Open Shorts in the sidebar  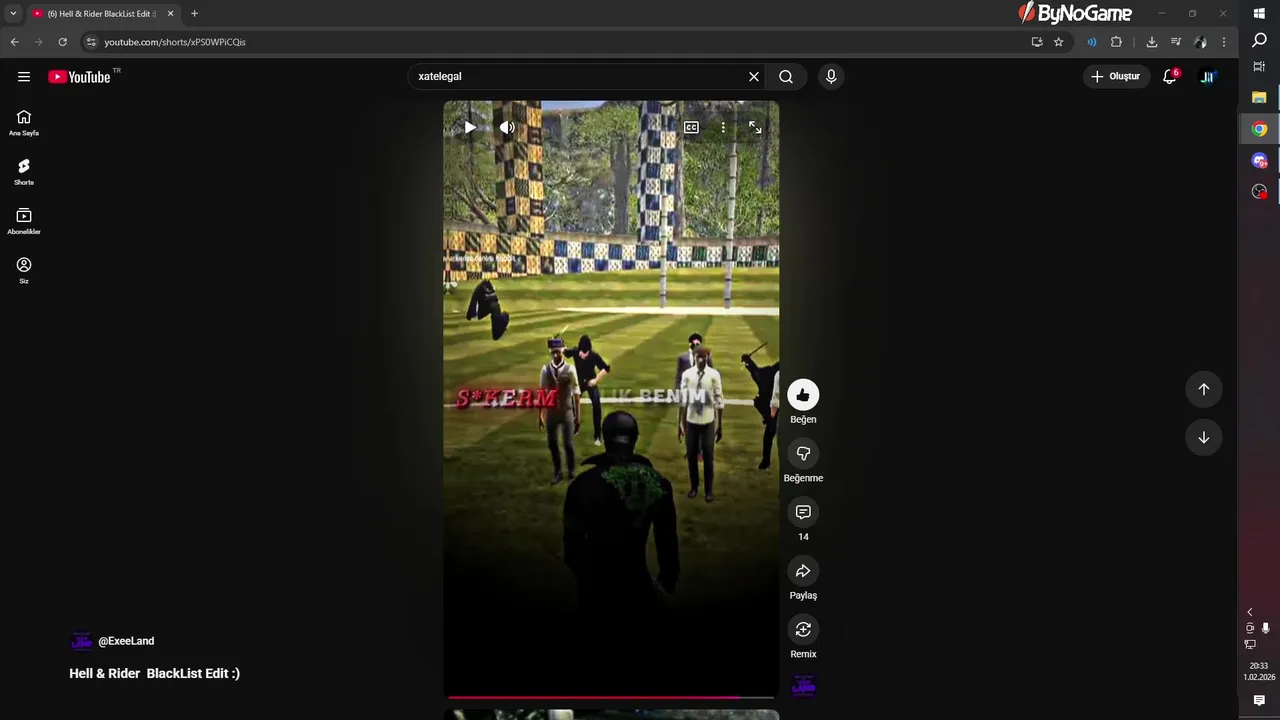click(24, 172)
